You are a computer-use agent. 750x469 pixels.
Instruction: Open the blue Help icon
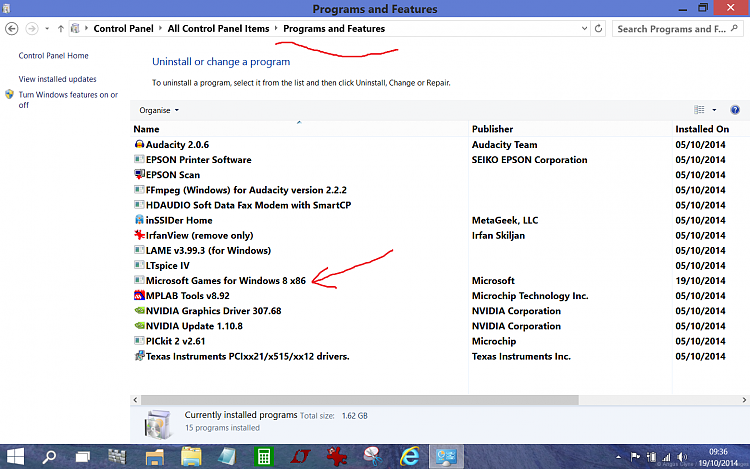tap(735, 110)
